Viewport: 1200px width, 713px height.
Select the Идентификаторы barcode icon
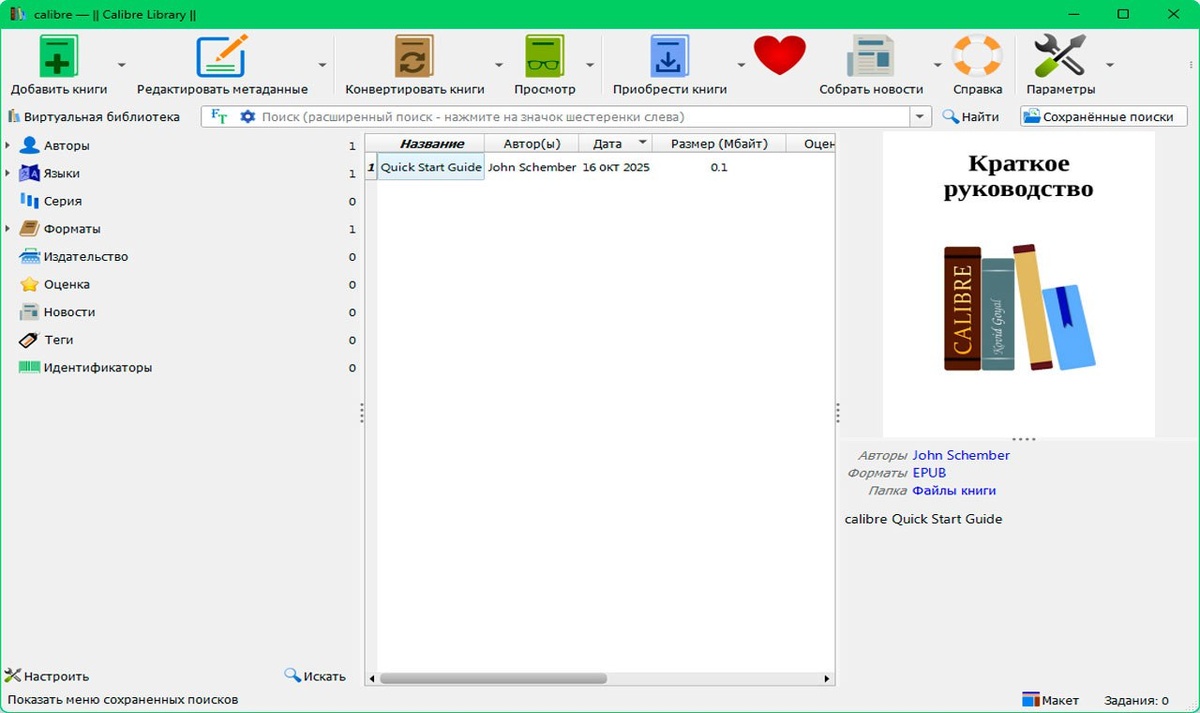[29, 368]
